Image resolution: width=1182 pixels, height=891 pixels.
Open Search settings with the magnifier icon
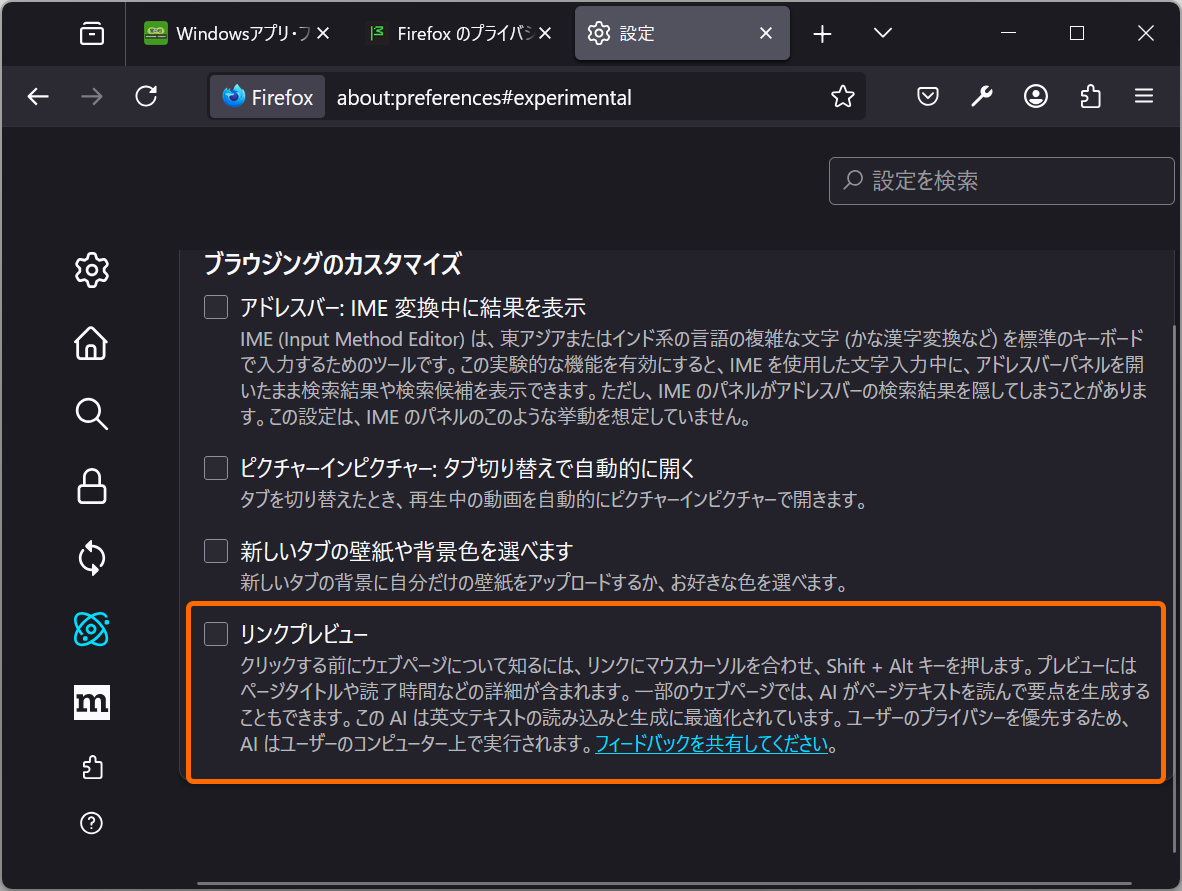[91, 414]
